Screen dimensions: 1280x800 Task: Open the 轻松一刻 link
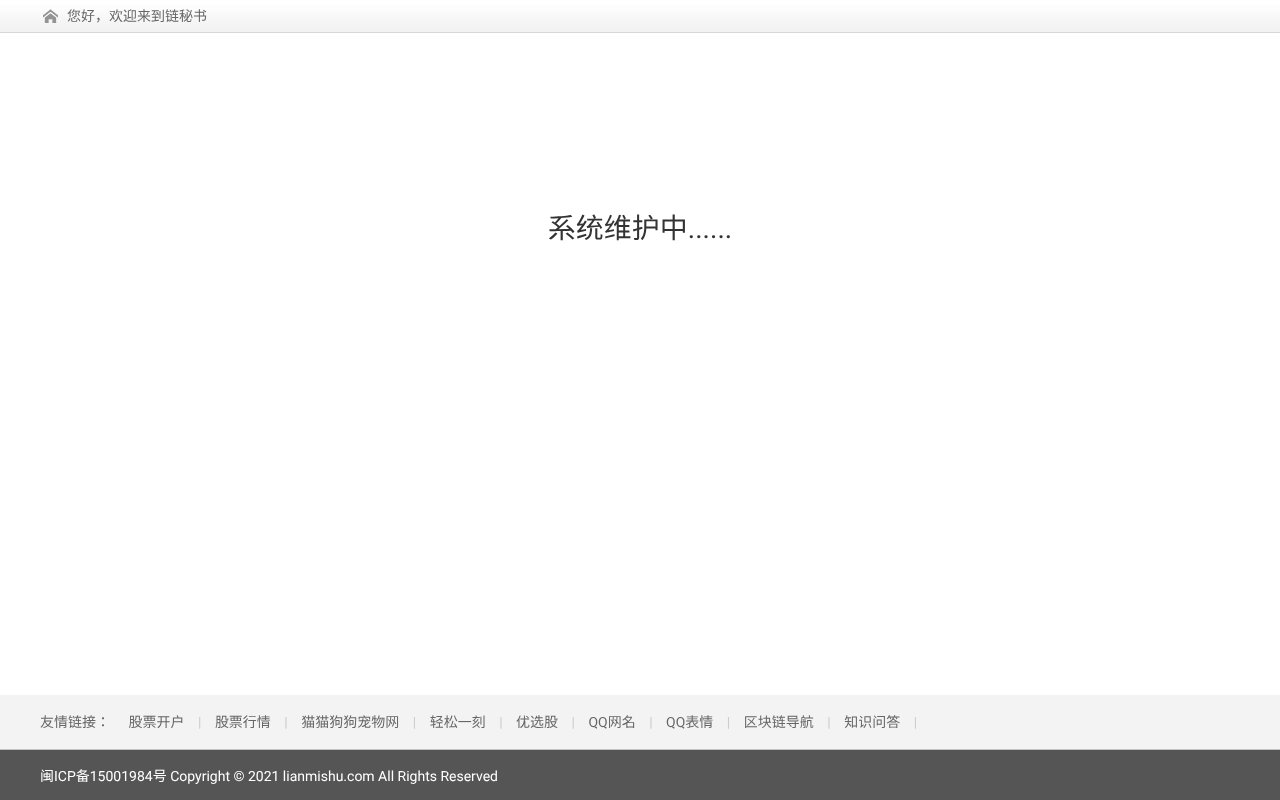coord(457,722)
